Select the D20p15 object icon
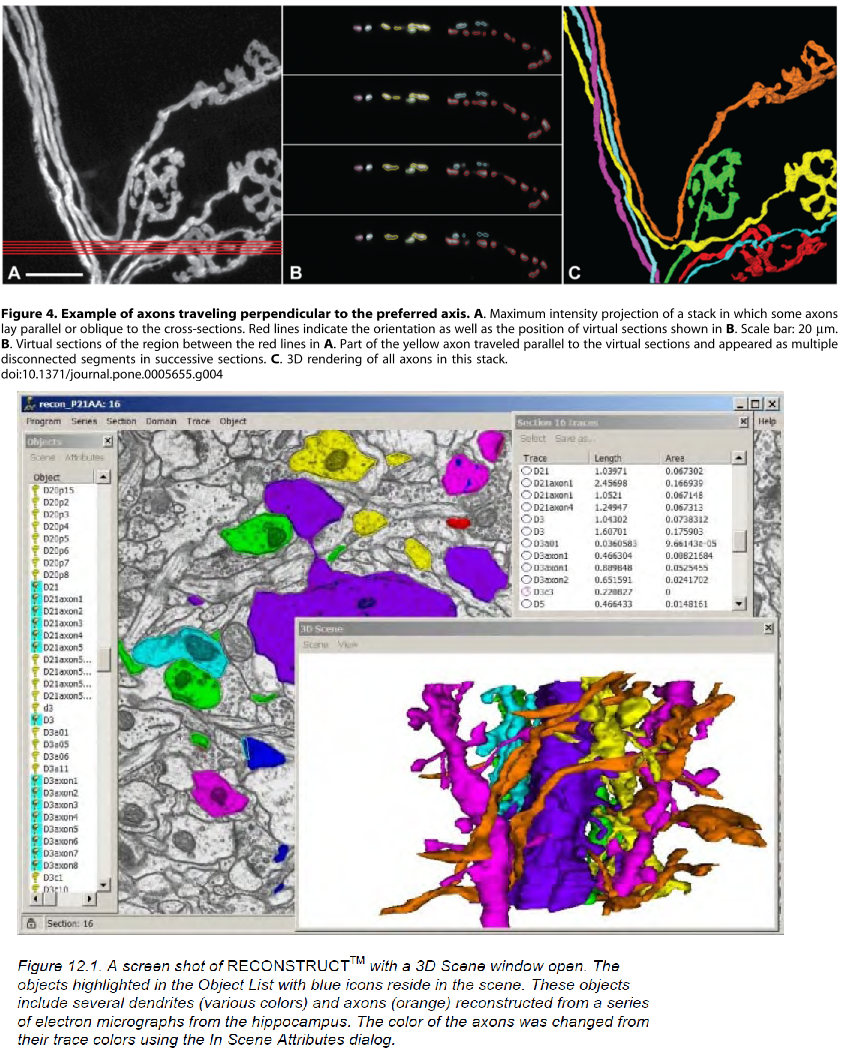Screen dimensions: 841x1052 (x=36, y=491)
